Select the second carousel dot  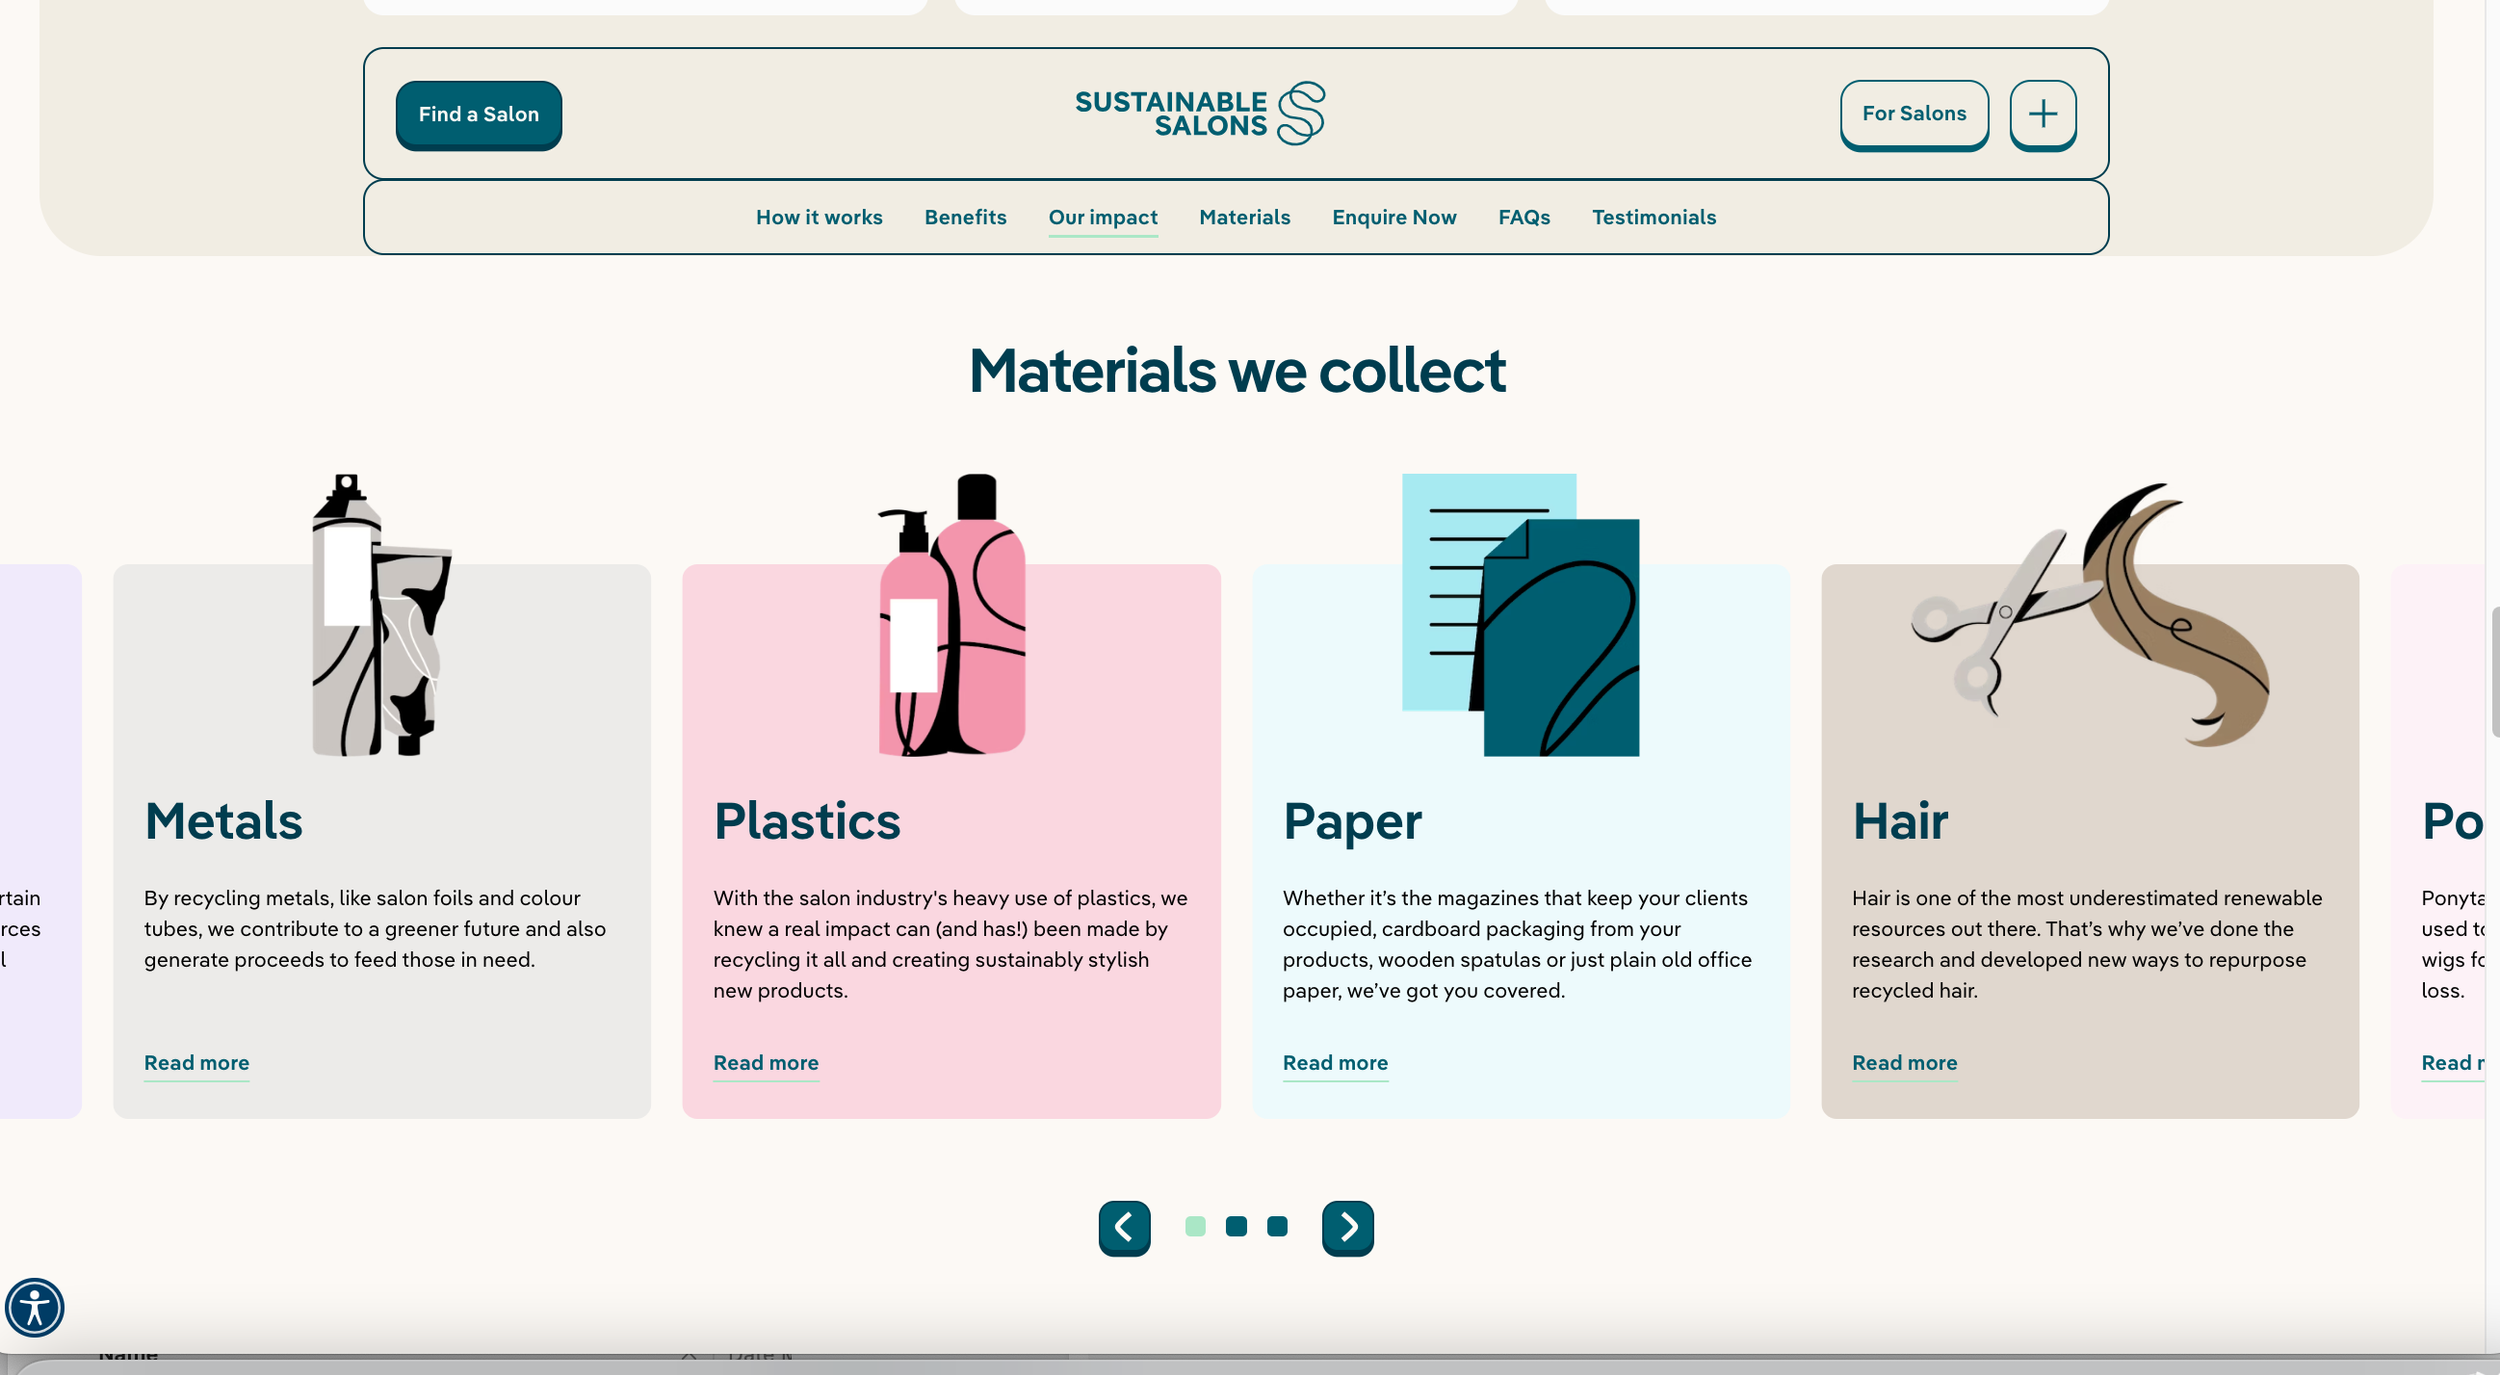click(1236, 1226)
